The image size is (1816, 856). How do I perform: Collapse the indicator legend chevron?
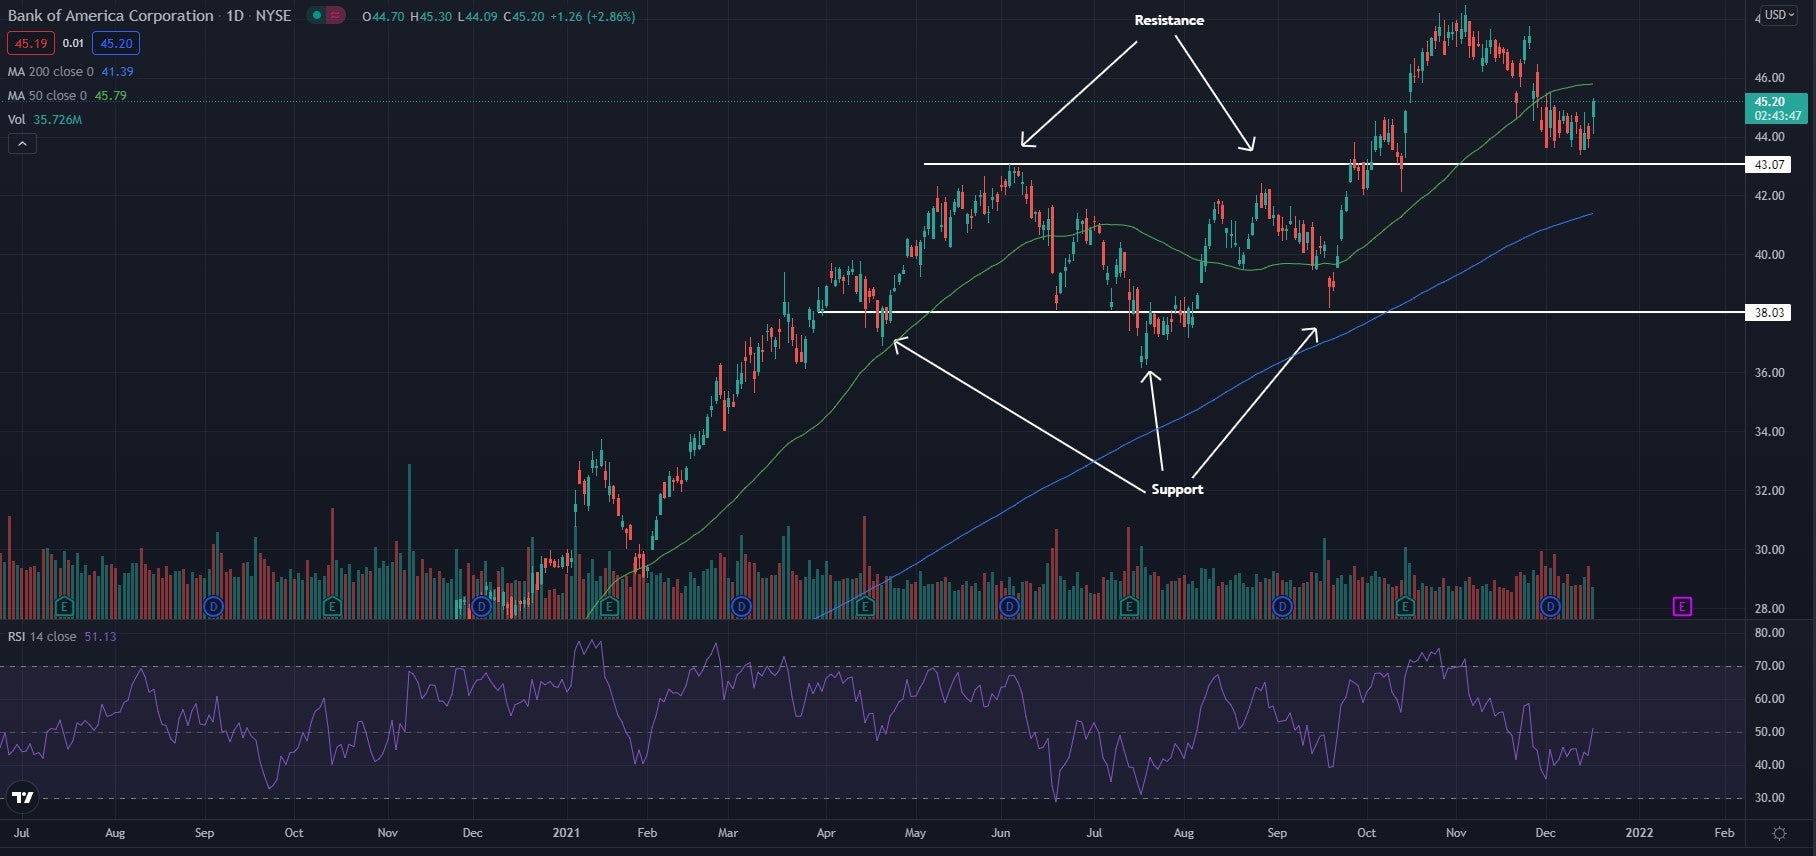[x=22, y=144]
